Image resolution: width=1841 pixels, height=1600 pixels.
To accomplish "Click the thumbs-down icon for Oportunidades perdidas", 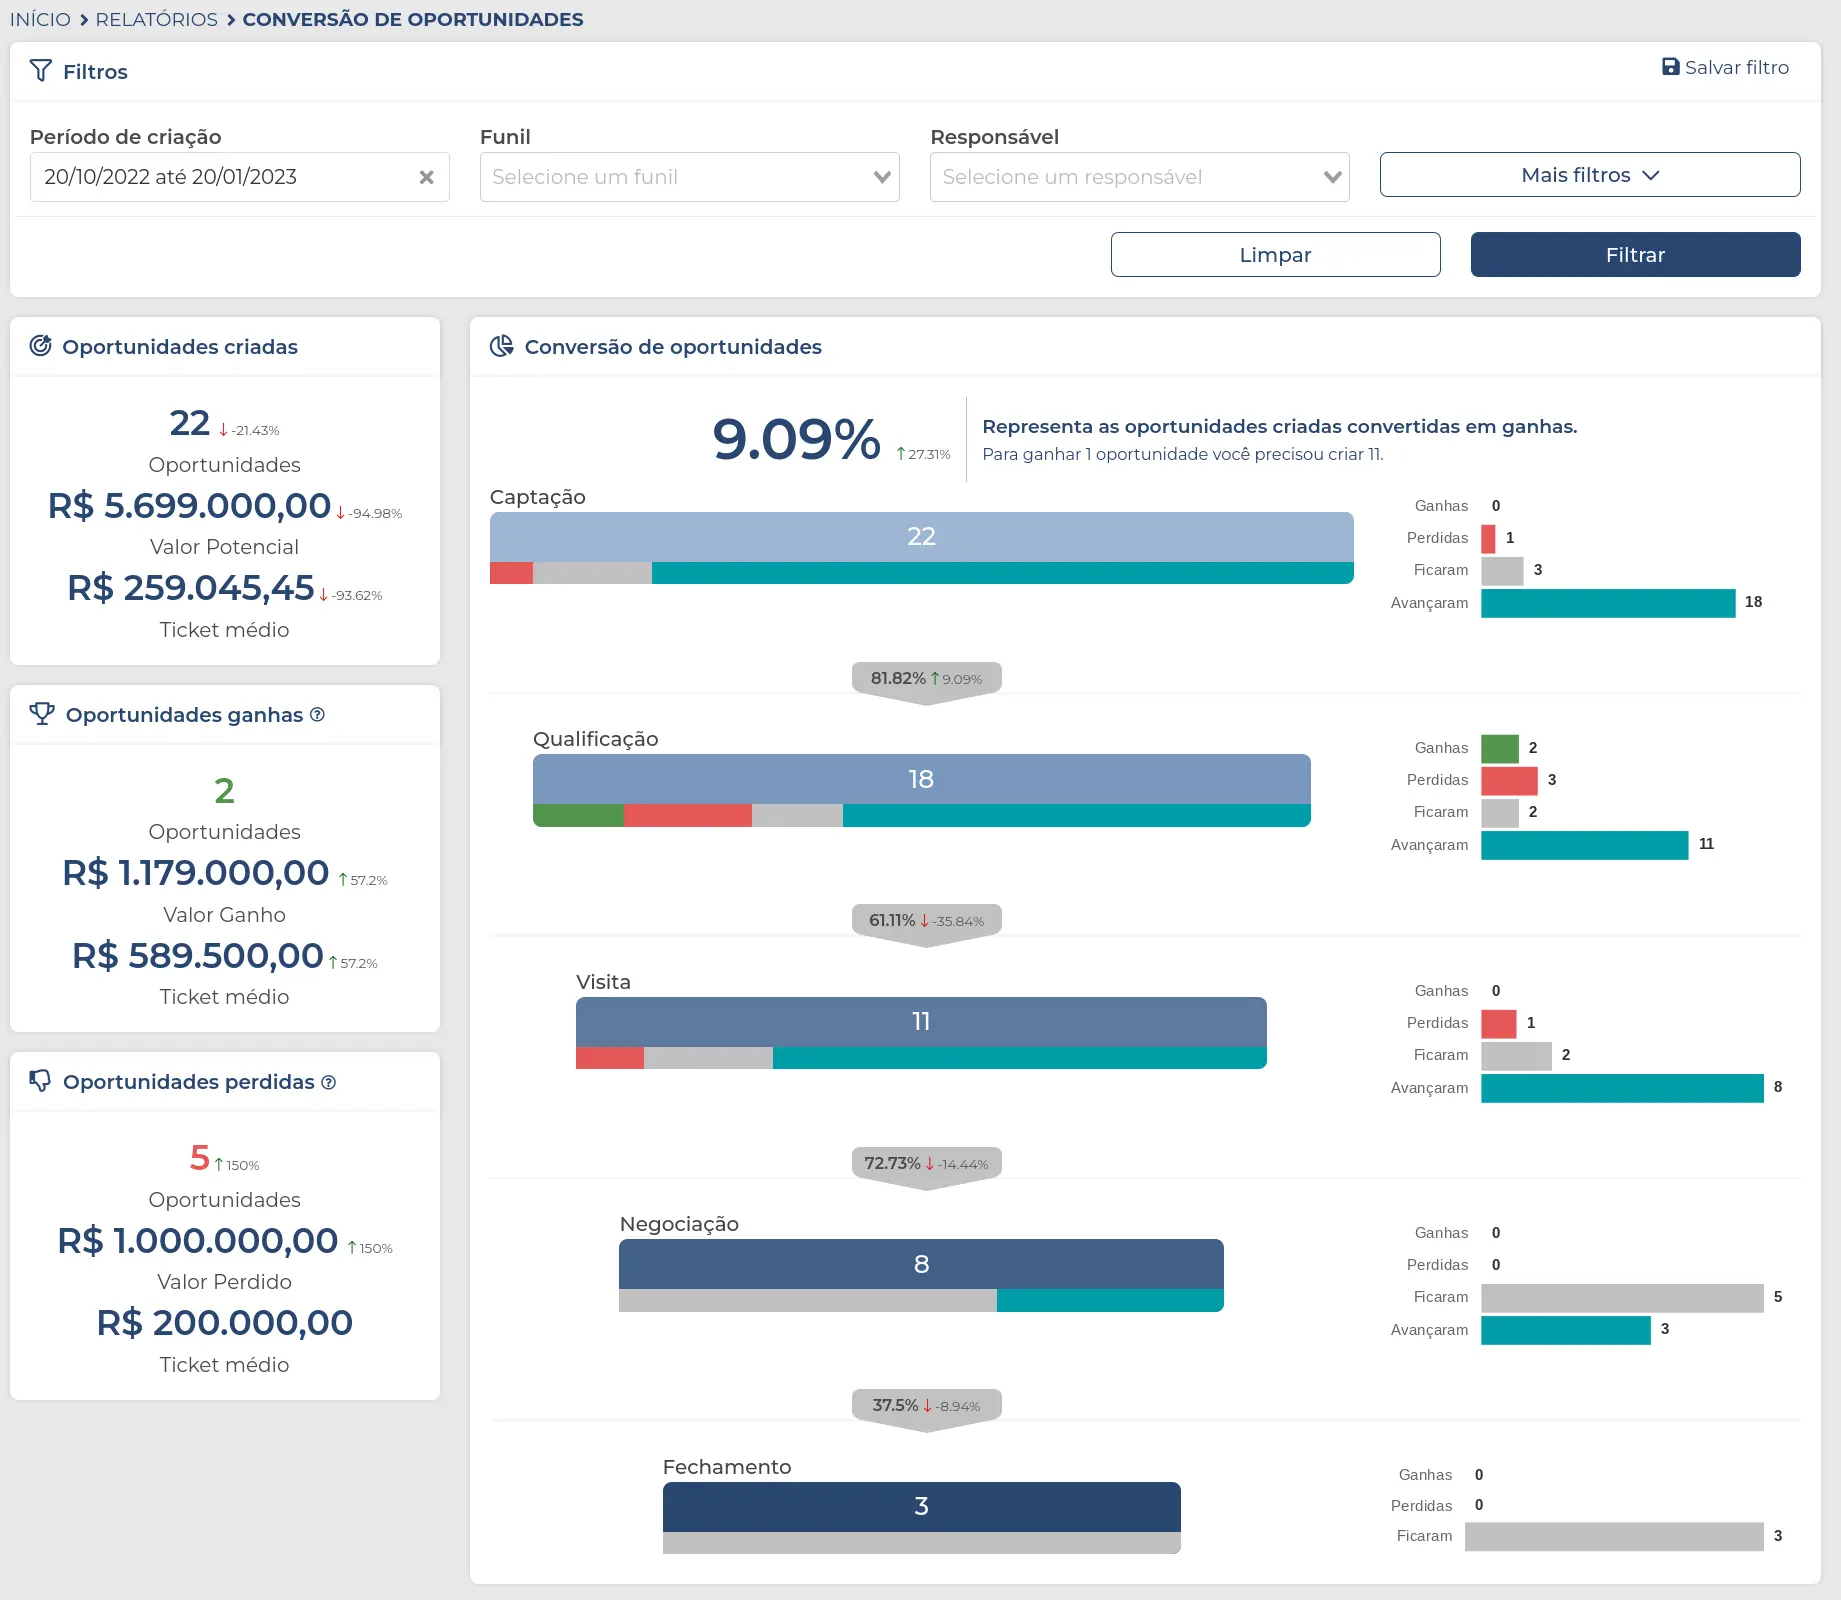I will 40,1081.
